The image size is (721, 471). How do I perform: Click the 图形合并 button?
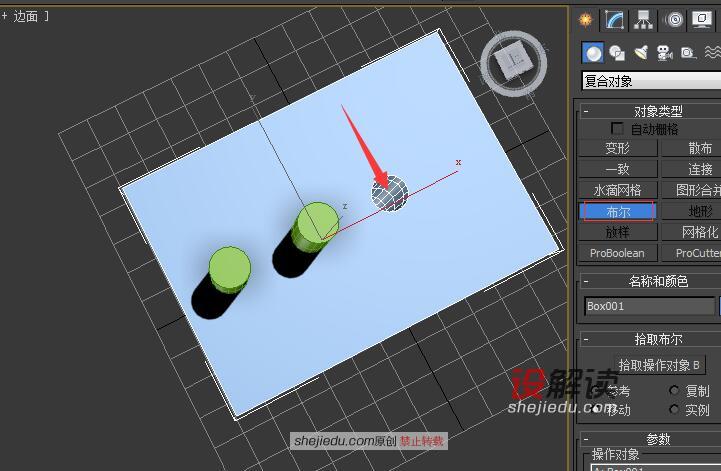click(x=691, y=190)
